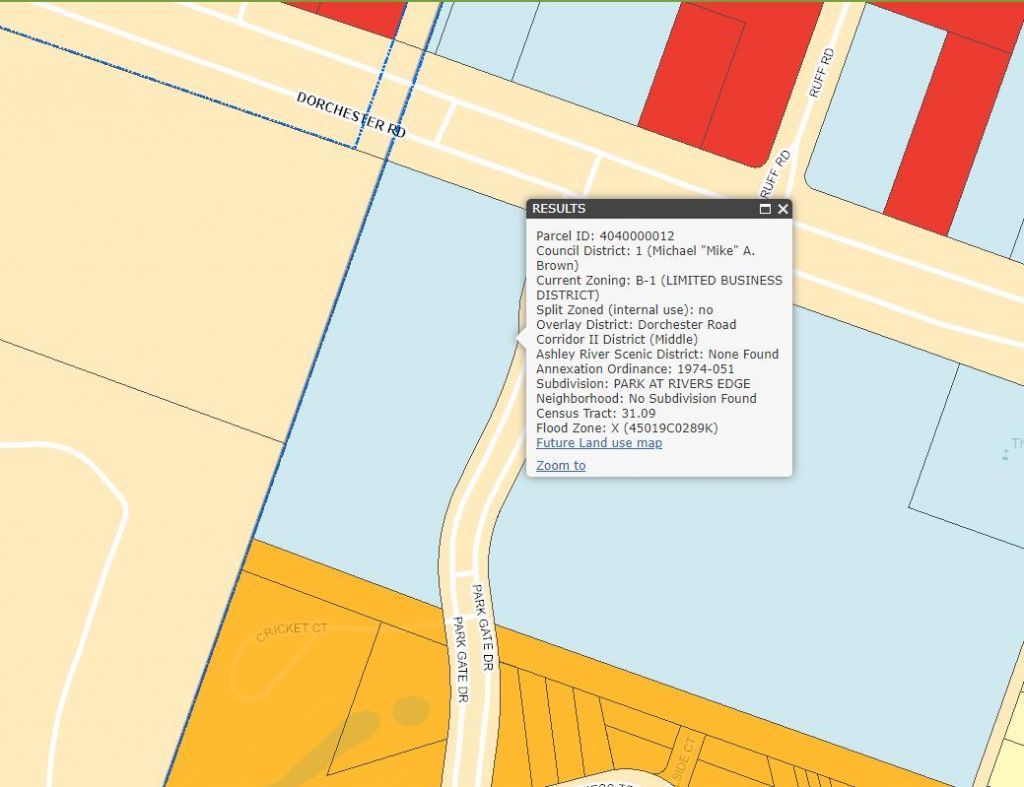Screen dimensions: 1024x787
Task: Select the large beige parcel on far left
Action: (150, 250)
